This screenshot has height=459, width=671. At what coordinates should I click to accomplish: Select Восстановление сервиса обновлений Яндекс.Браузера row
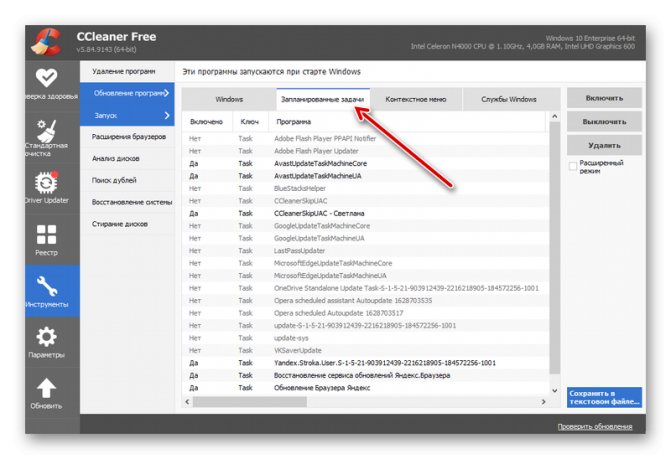(x=366, y=375)
